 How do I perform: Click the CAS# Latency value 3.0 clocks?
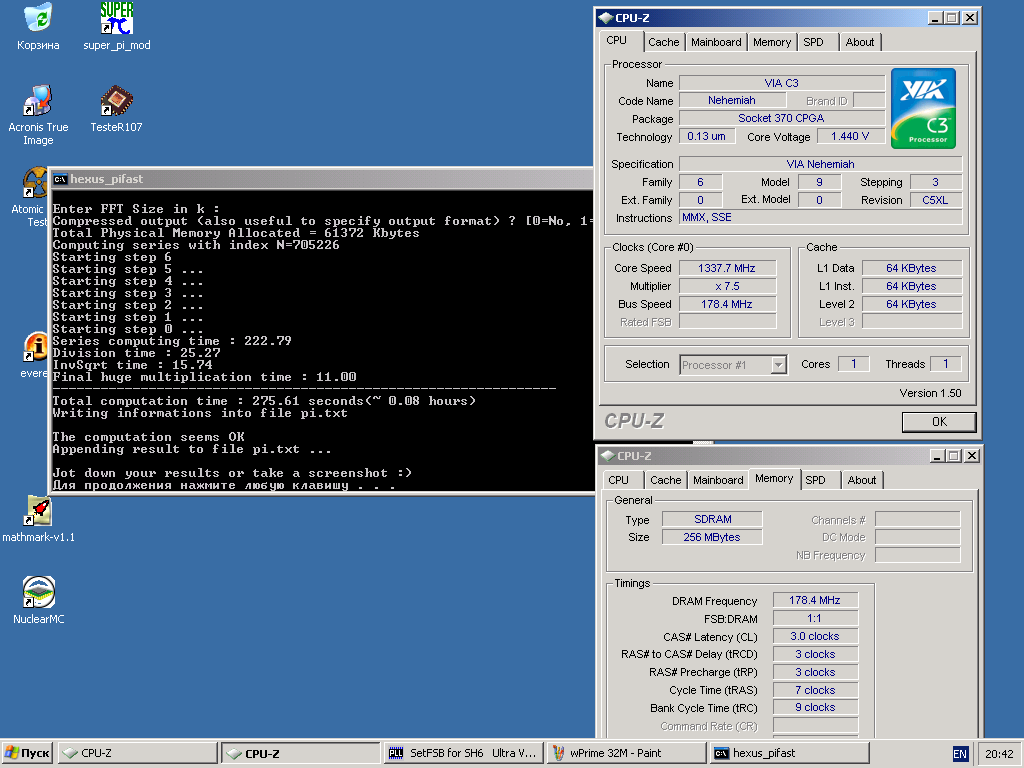[x=815, y=636]
